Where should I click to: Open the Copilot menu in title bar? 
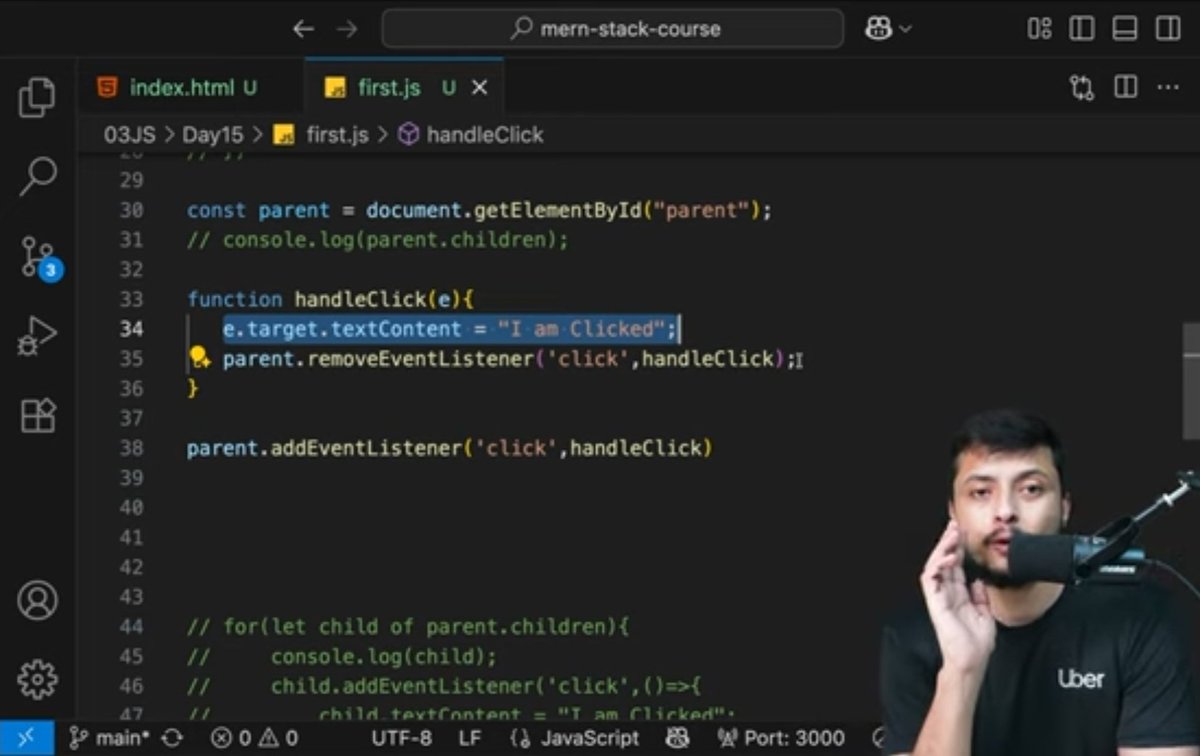(x=888, y=29)
